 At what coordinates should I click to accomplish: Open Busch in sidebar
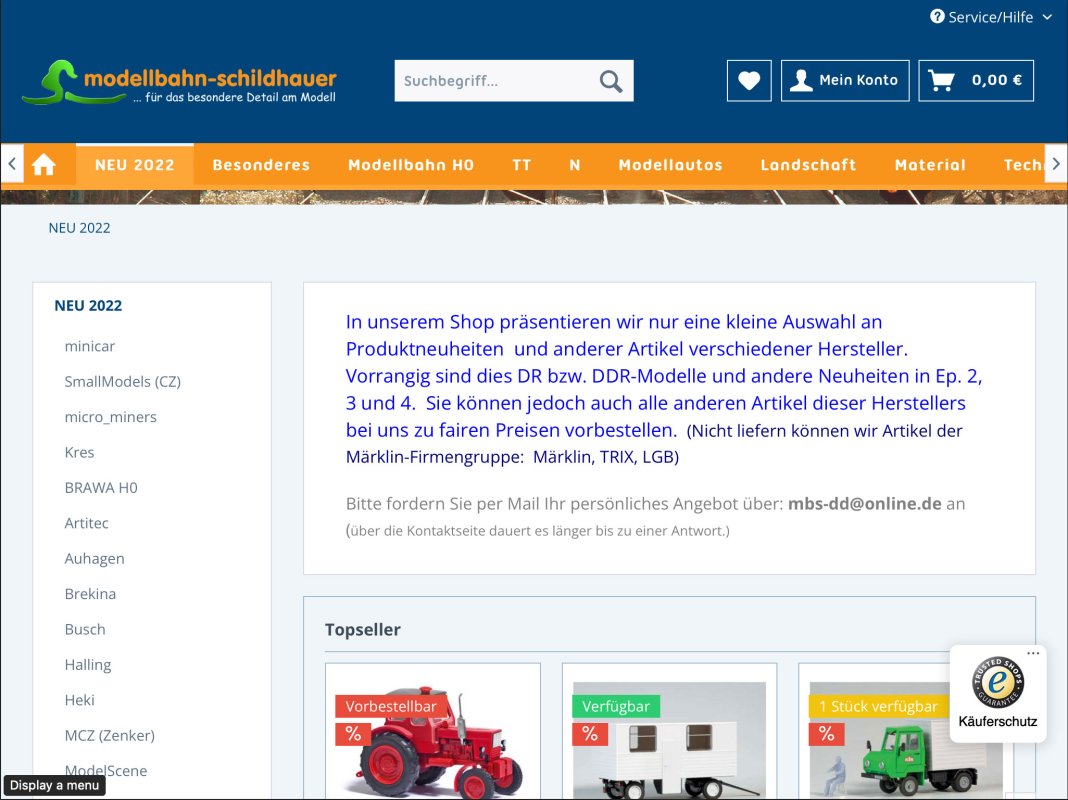click(85, 629)
